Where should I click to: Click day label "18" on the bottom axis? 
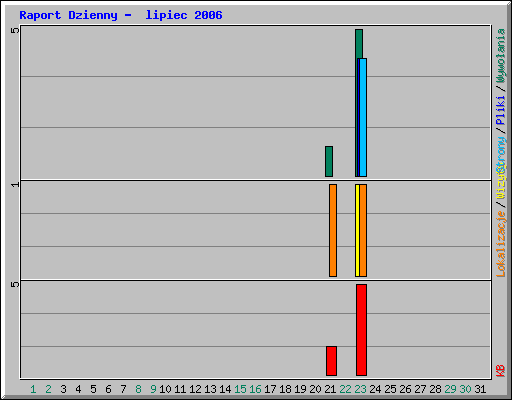[x=285, y=389]
